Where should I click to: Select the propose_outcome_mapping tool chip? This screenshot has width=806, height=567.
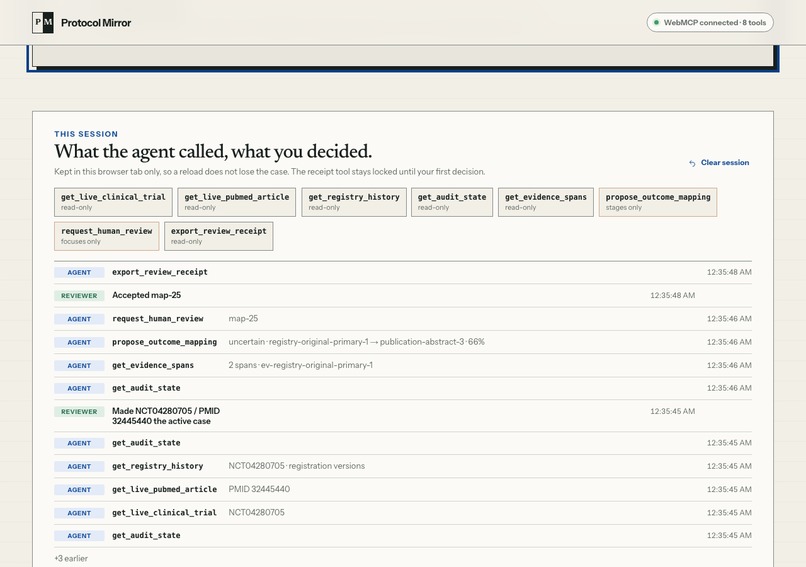657,202
